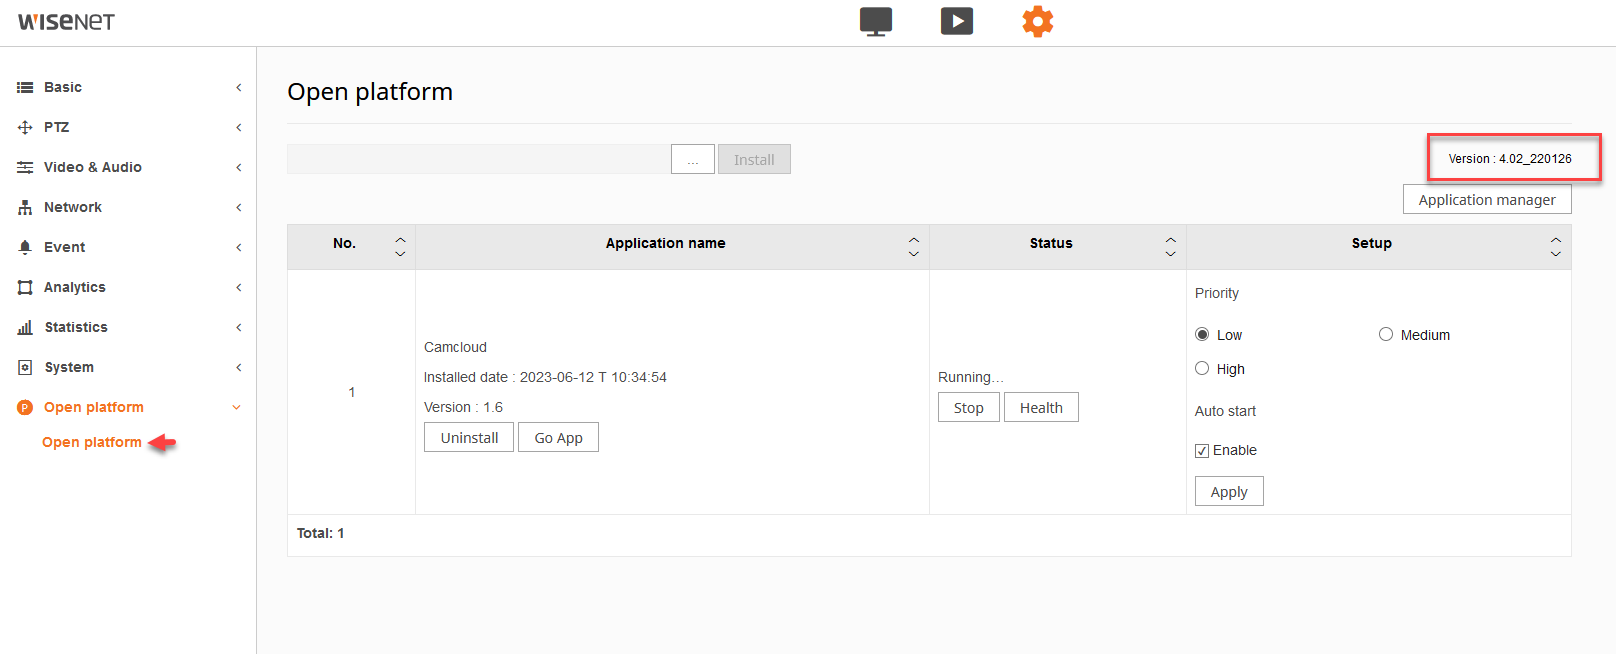
Task: Open the Application manager
Action: 1487,199
